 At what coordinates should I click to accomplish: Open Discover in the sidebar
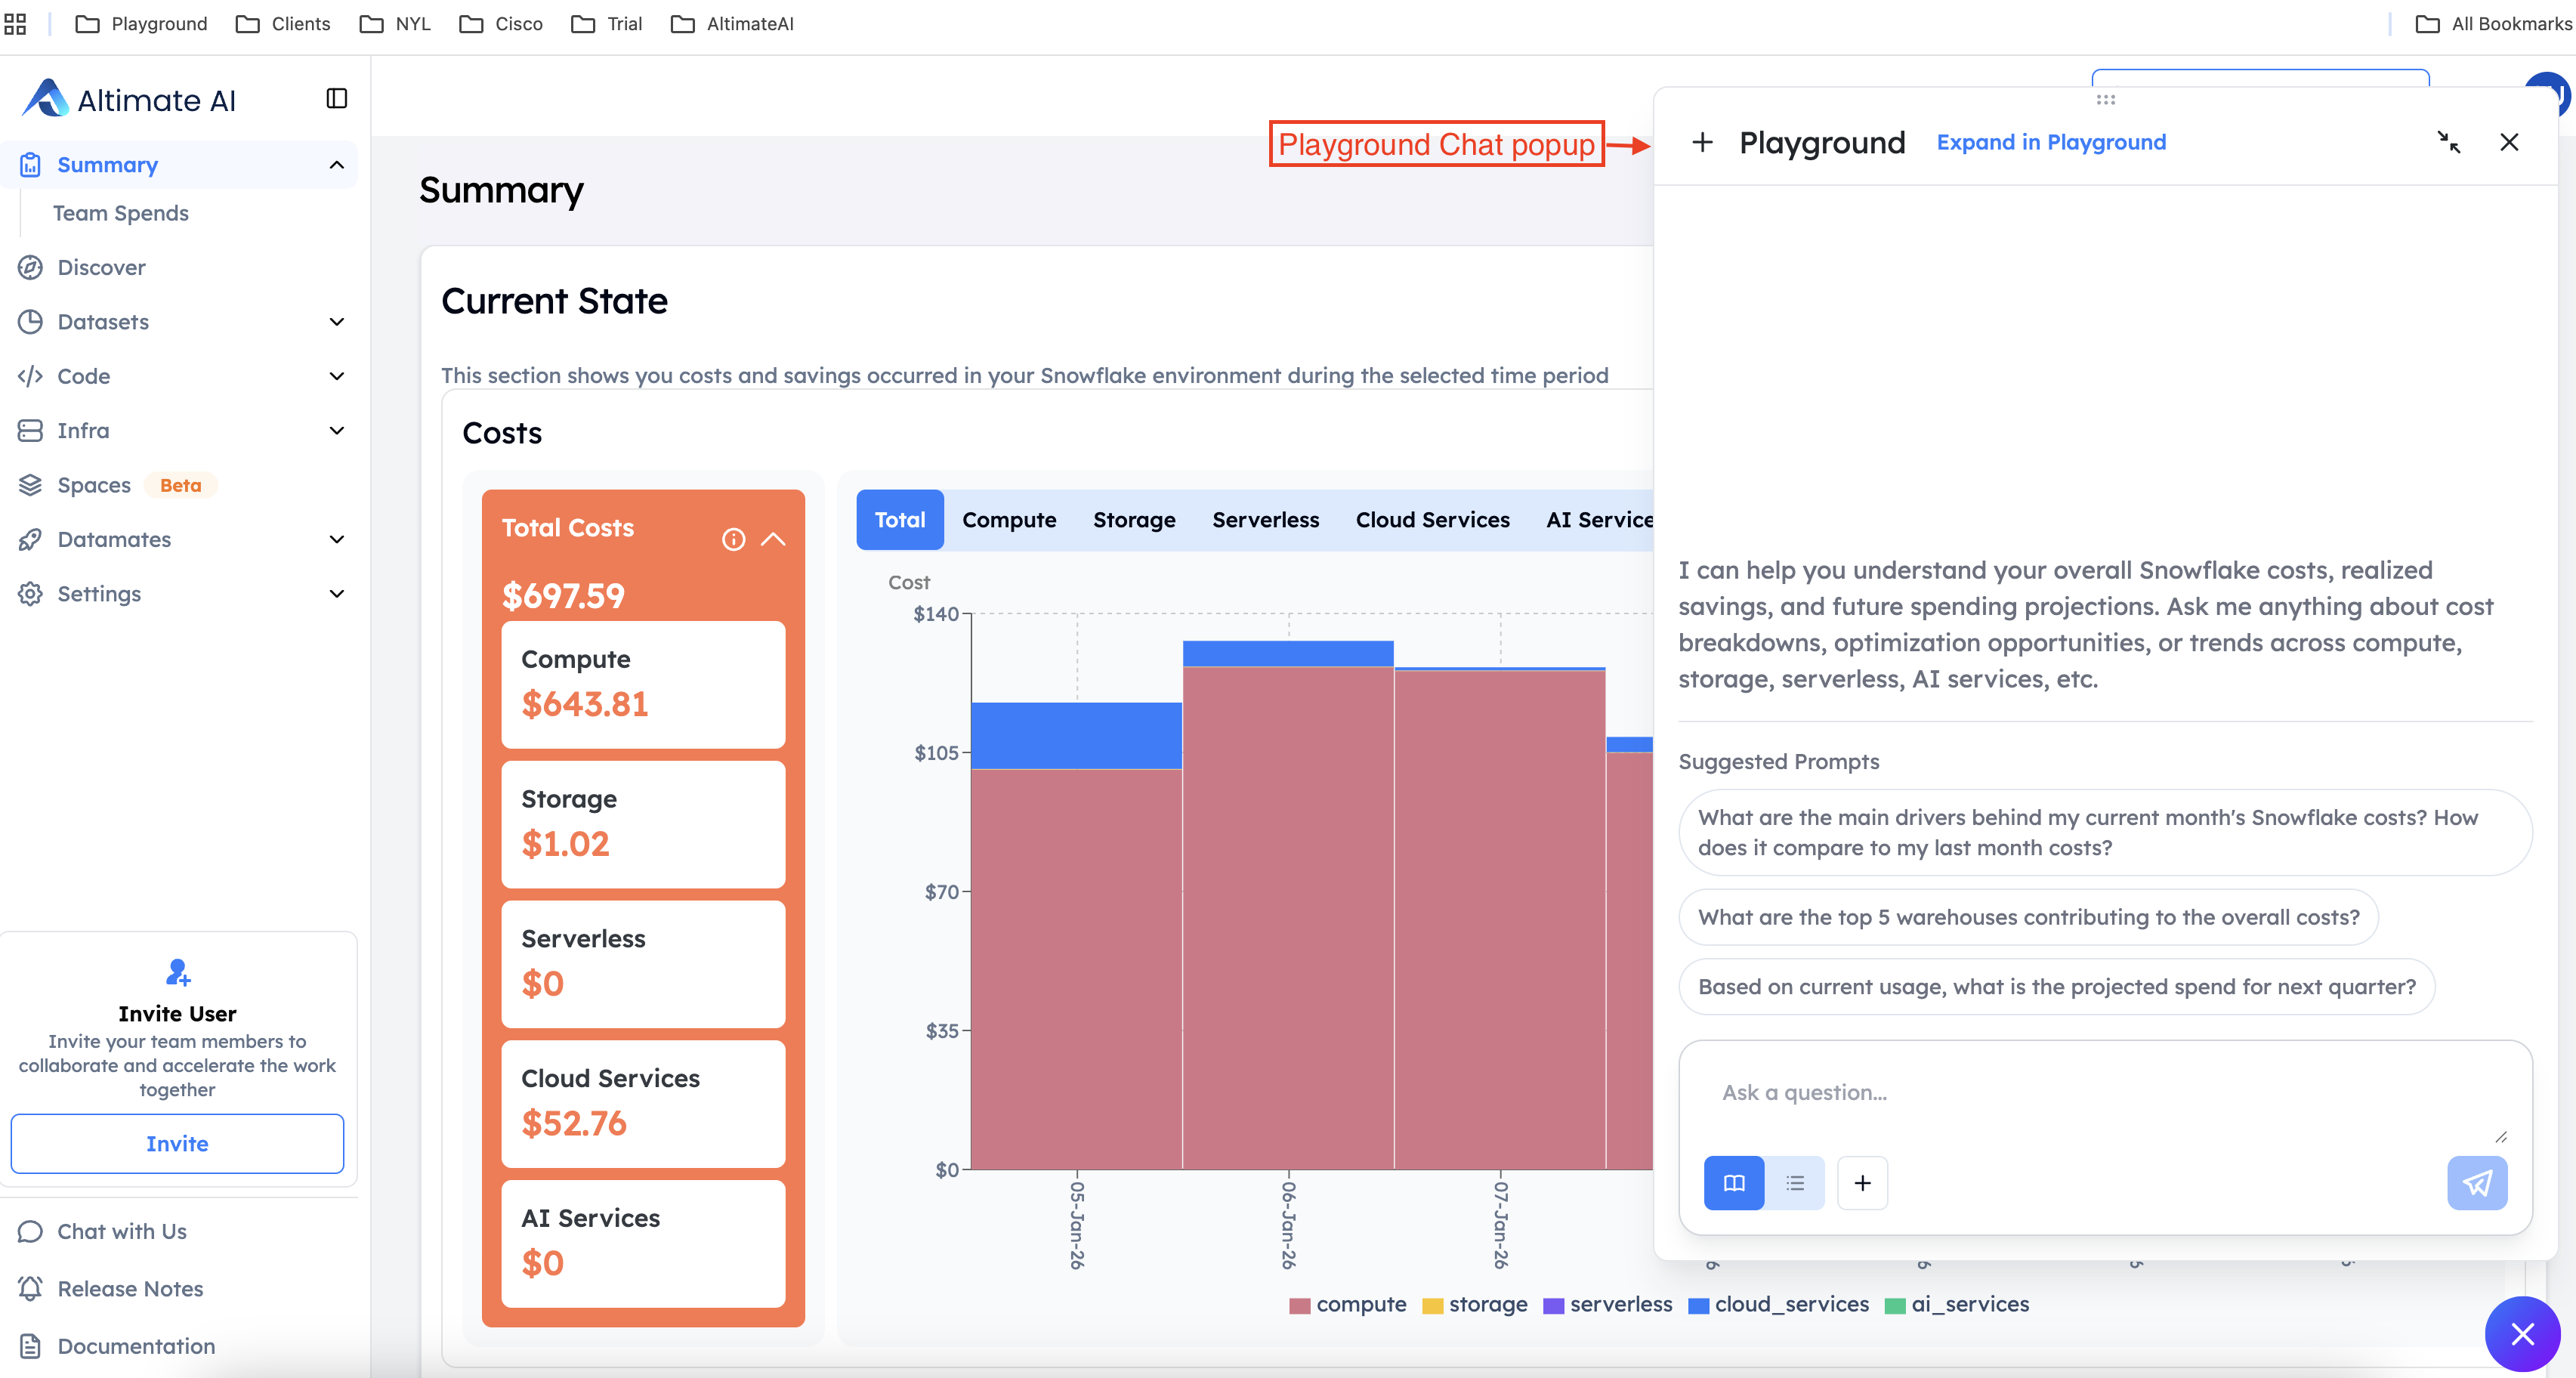pos(101,267)
